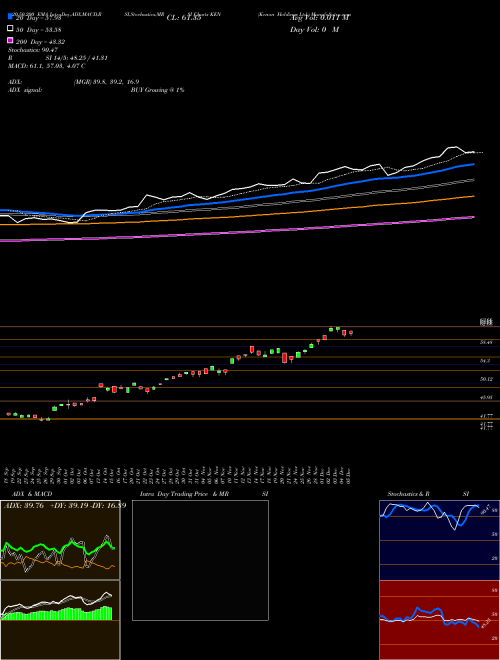
Task: Click the 'CL: 61.35' closing price label
Action: (184, 18)
